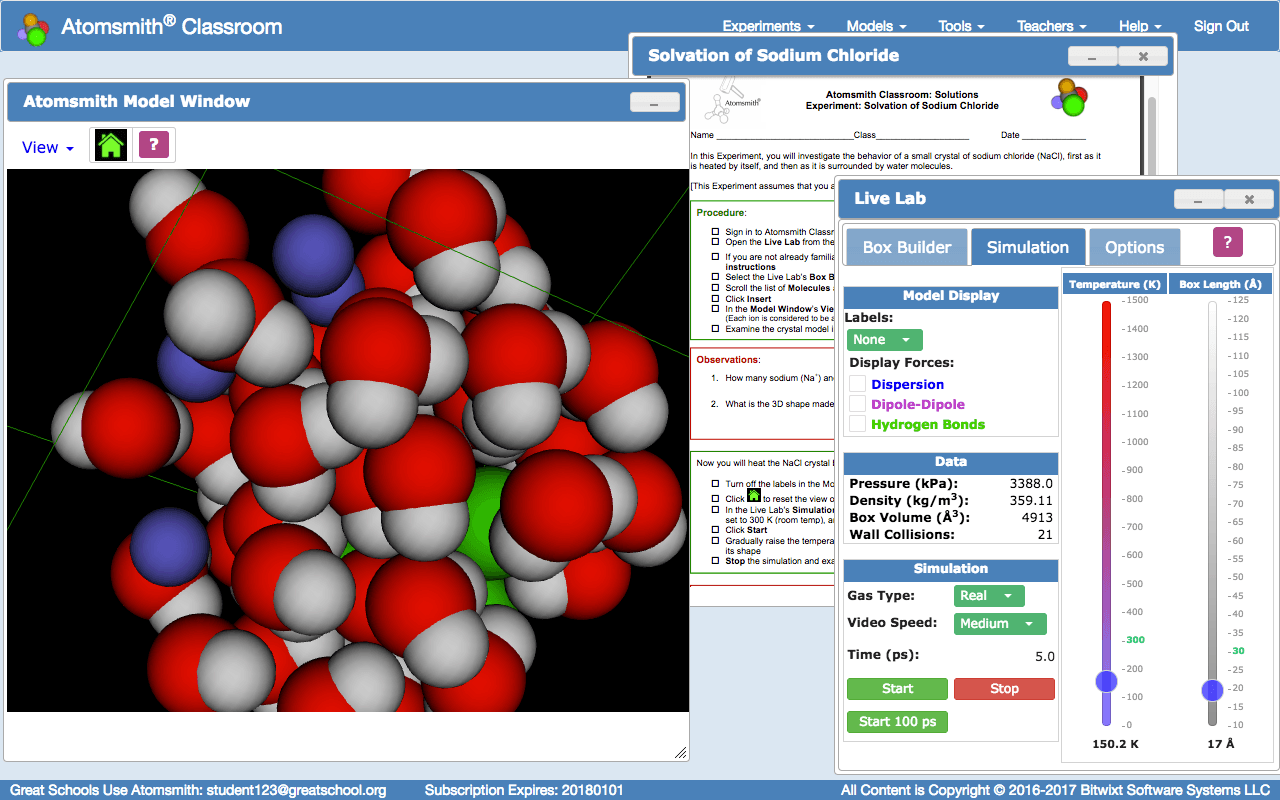1280x800 pixels.
Task: Check off 'Turn off the labels' step
Action: click(715, 483)
